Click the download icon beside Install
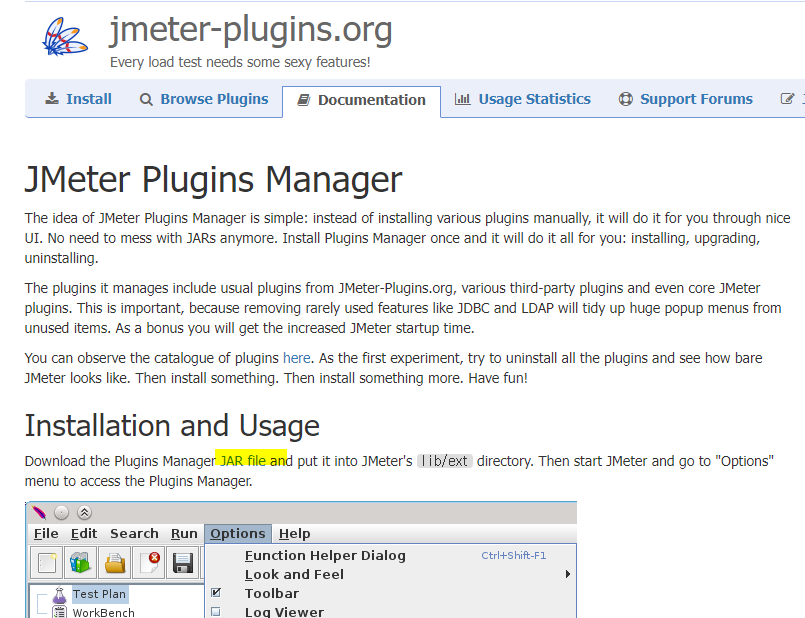 point(52,99)
